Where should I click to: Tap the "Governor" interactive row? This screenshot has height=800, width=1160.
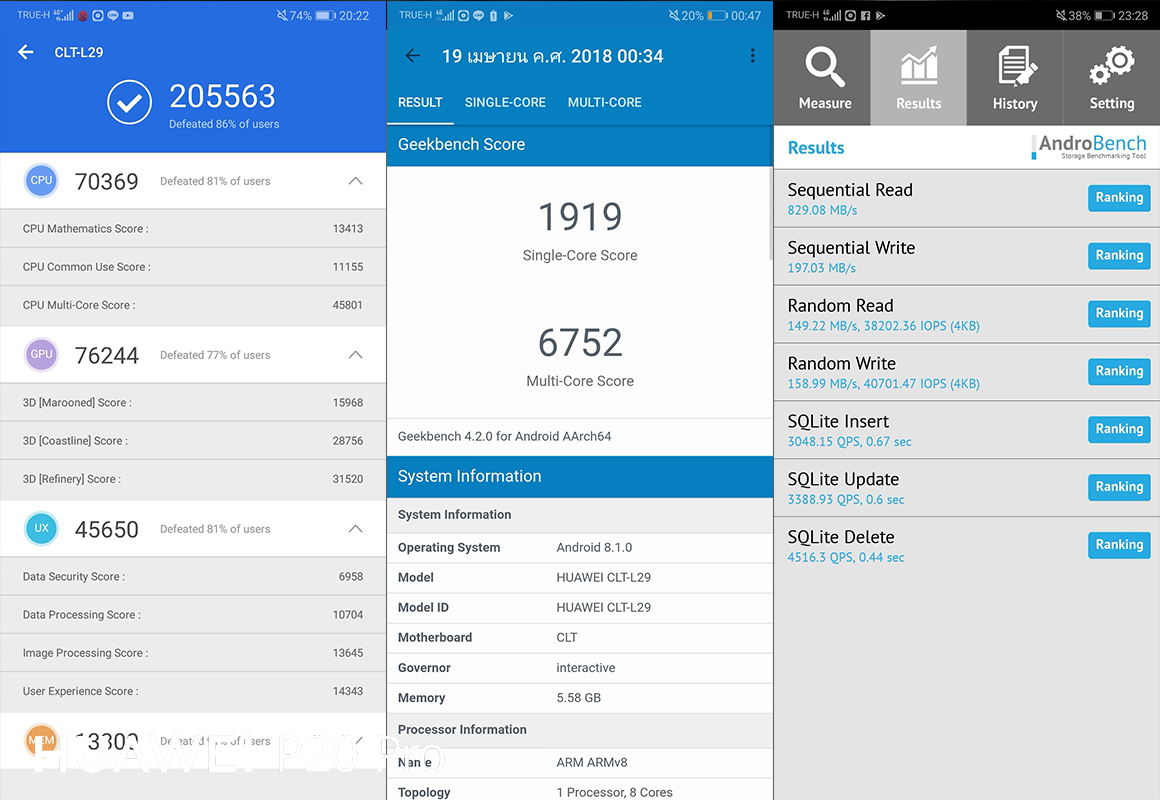coord(580,668)
